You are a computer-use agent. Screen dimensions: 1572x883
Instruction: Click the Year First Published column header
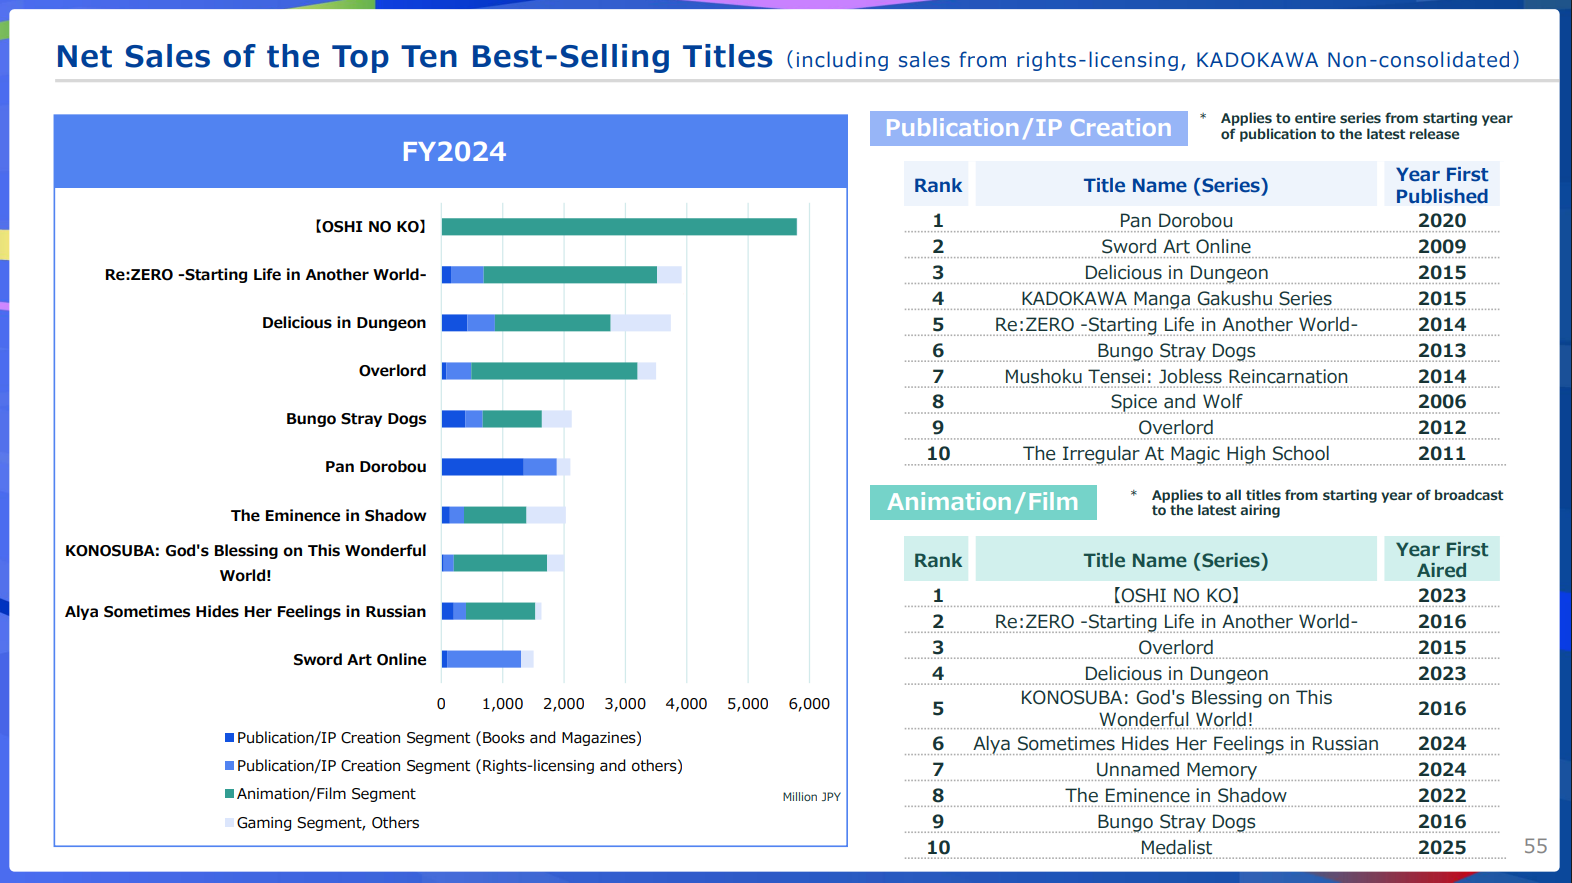[x=1441, y=185]
